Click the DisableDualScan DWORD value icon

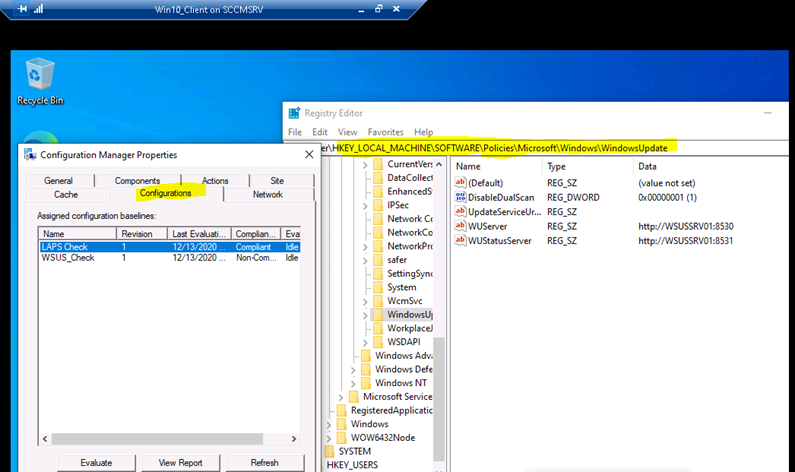460,197
